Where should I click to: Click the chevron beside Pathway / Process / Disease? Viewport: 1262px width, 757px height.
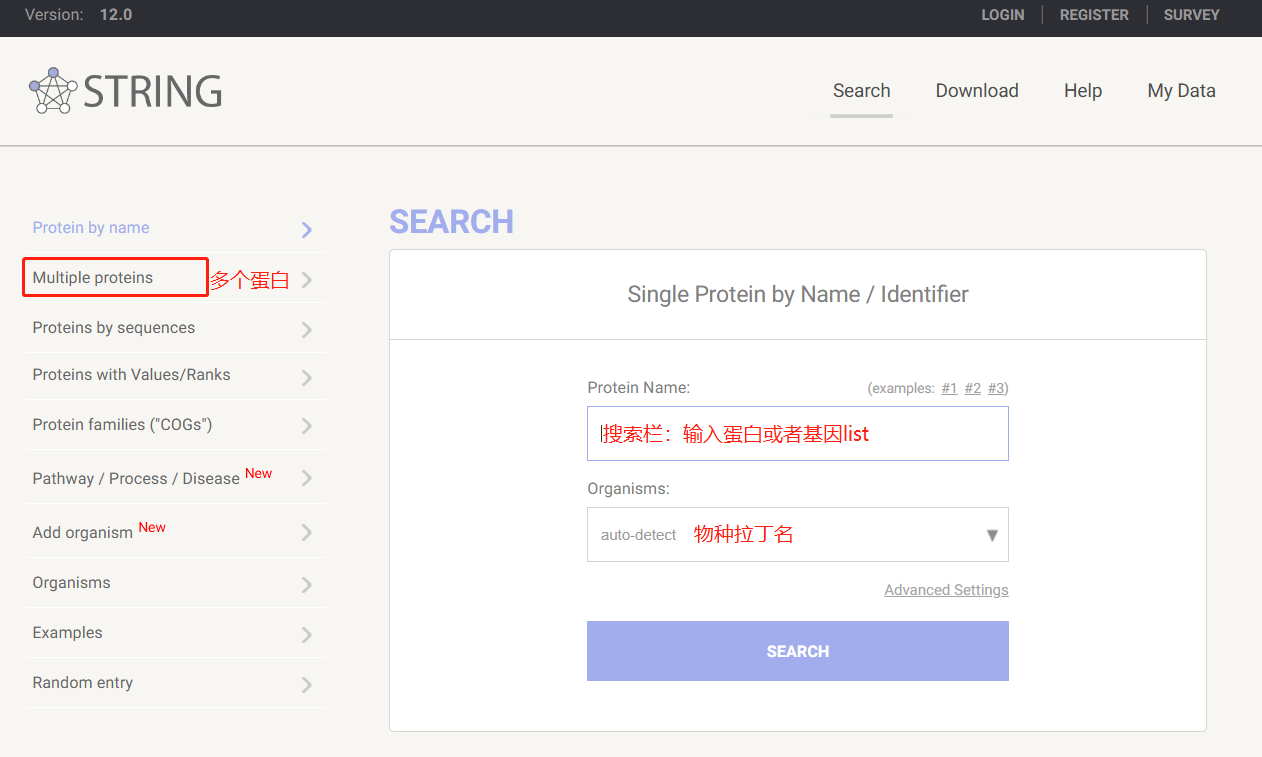307,479
